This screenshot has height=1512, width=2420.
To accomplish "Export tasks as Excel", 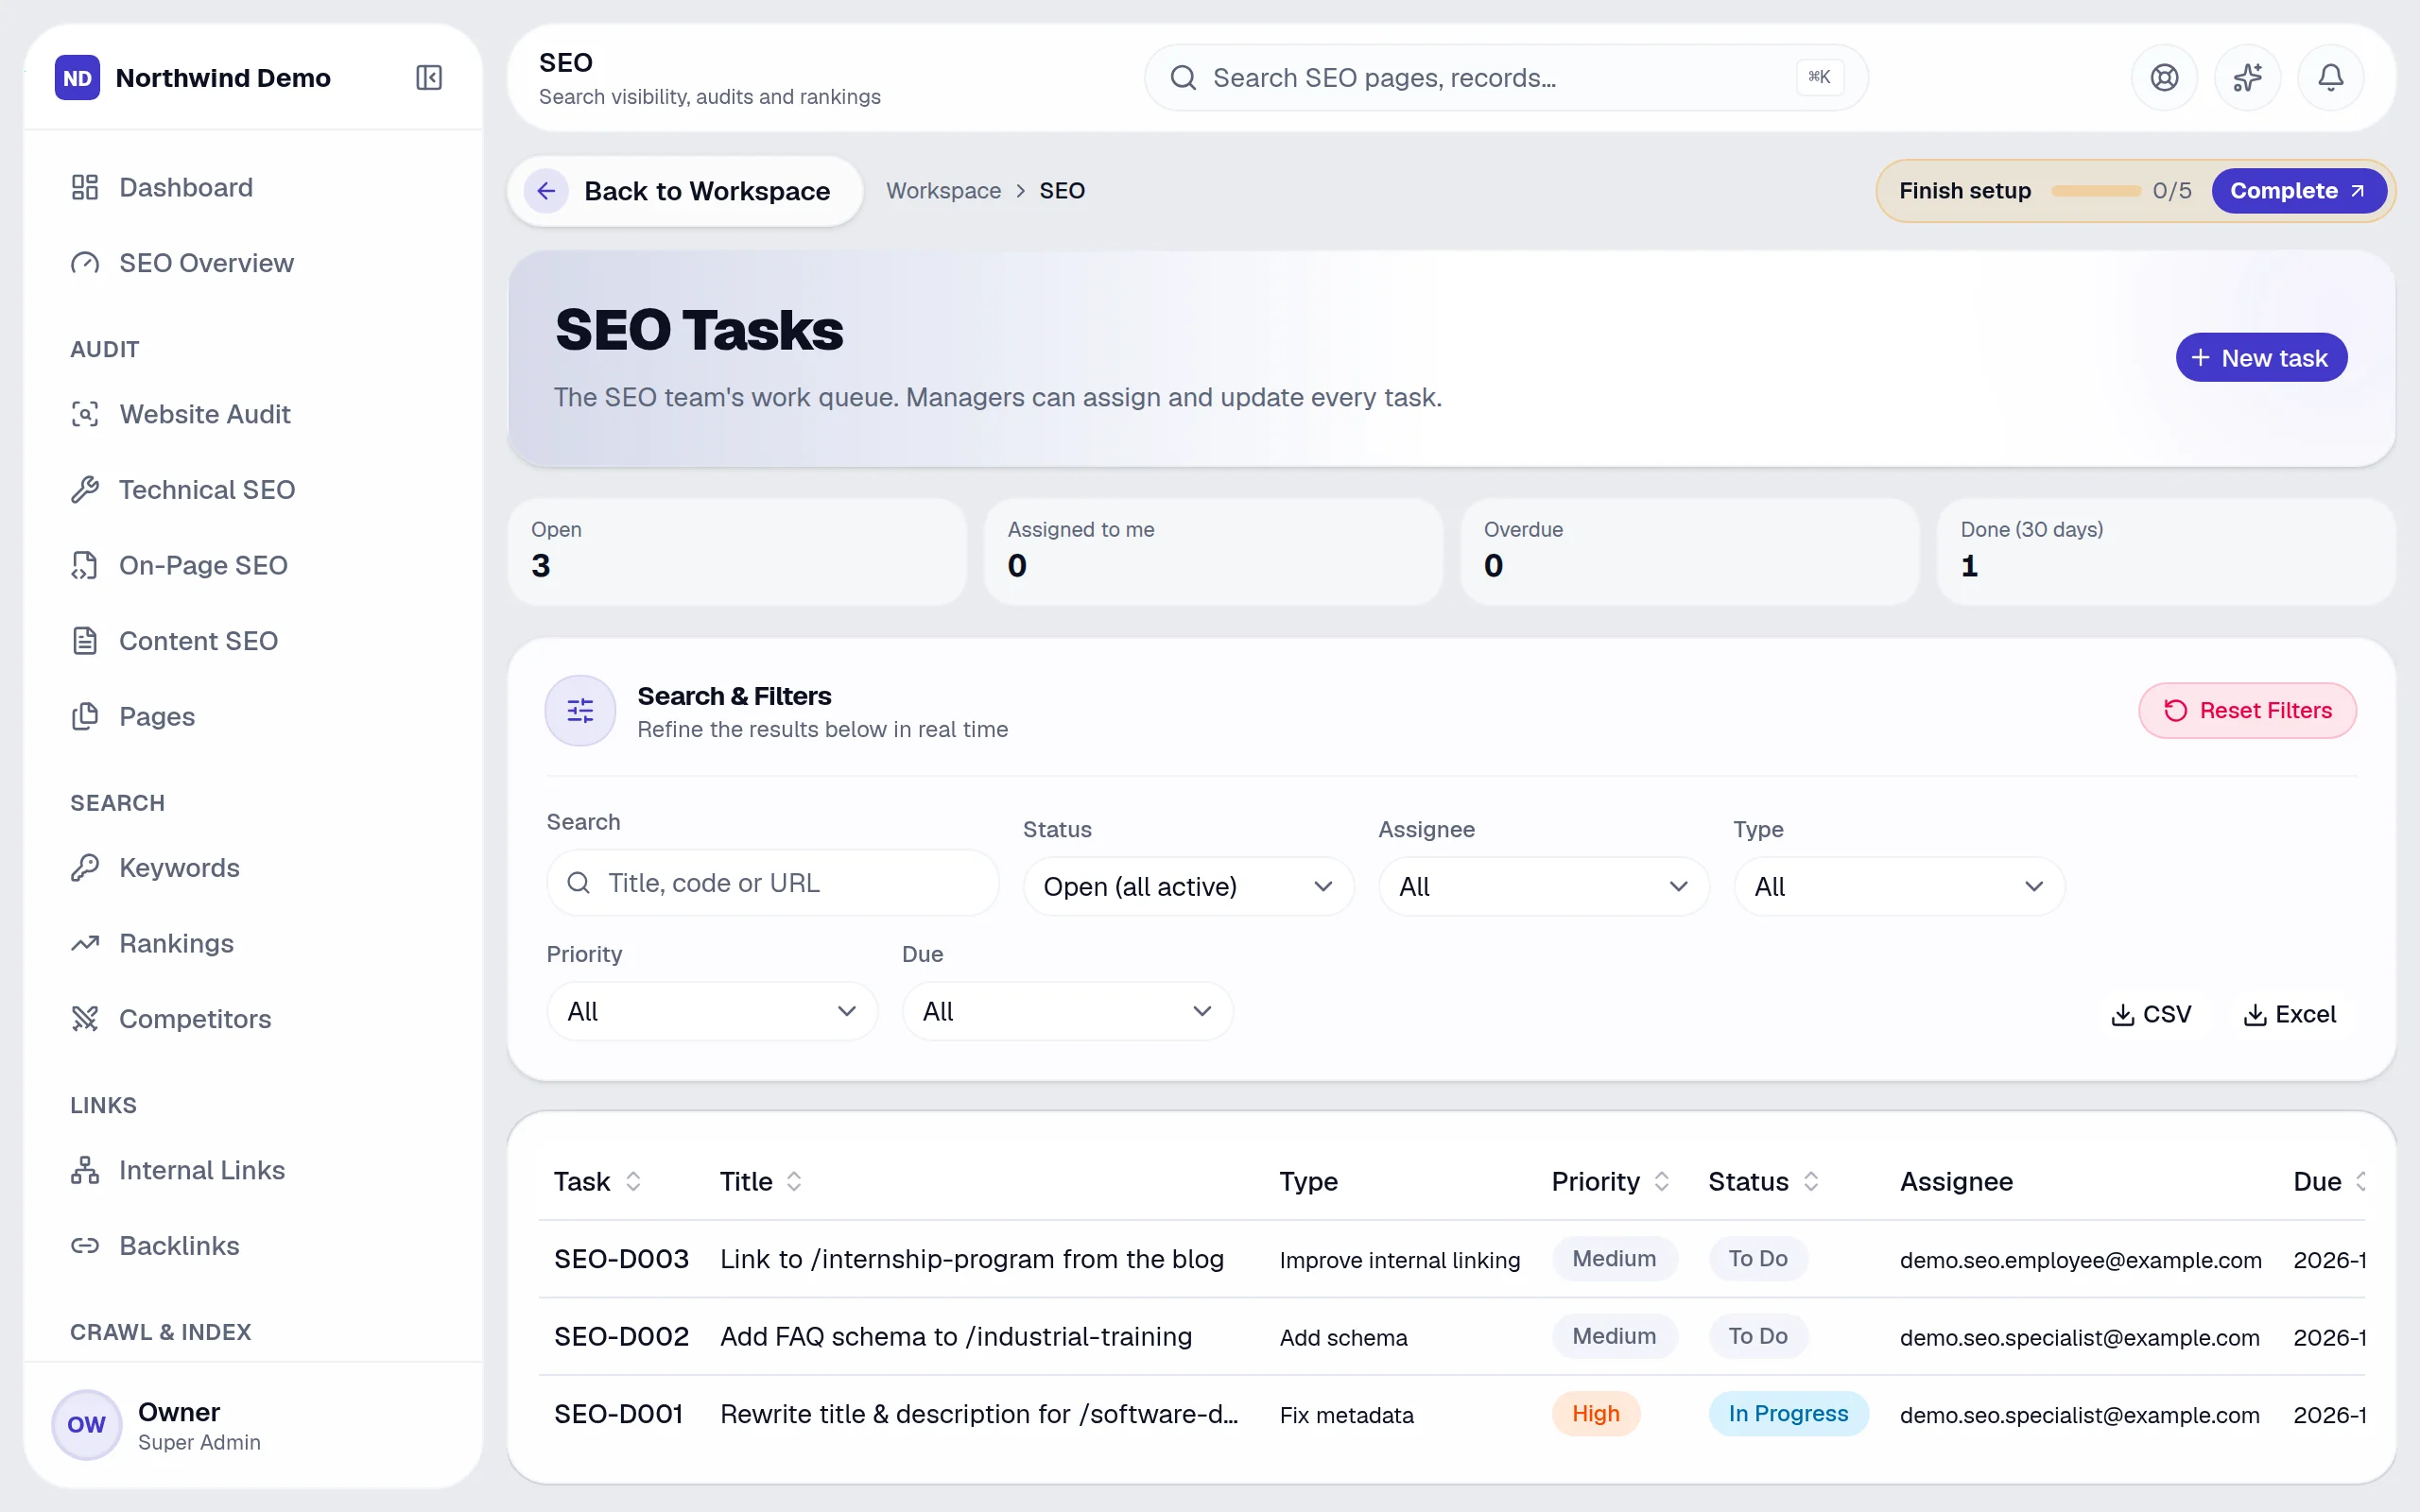I will 2290,1014.
